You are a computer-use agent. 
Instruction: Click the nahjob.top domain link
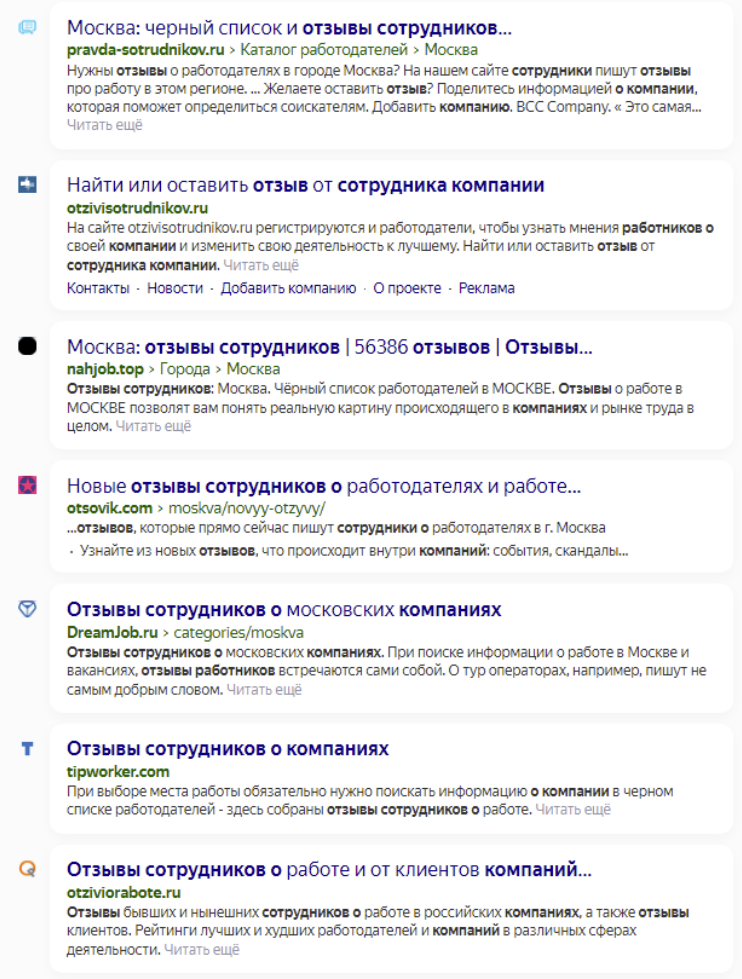(x=105, y=369)
